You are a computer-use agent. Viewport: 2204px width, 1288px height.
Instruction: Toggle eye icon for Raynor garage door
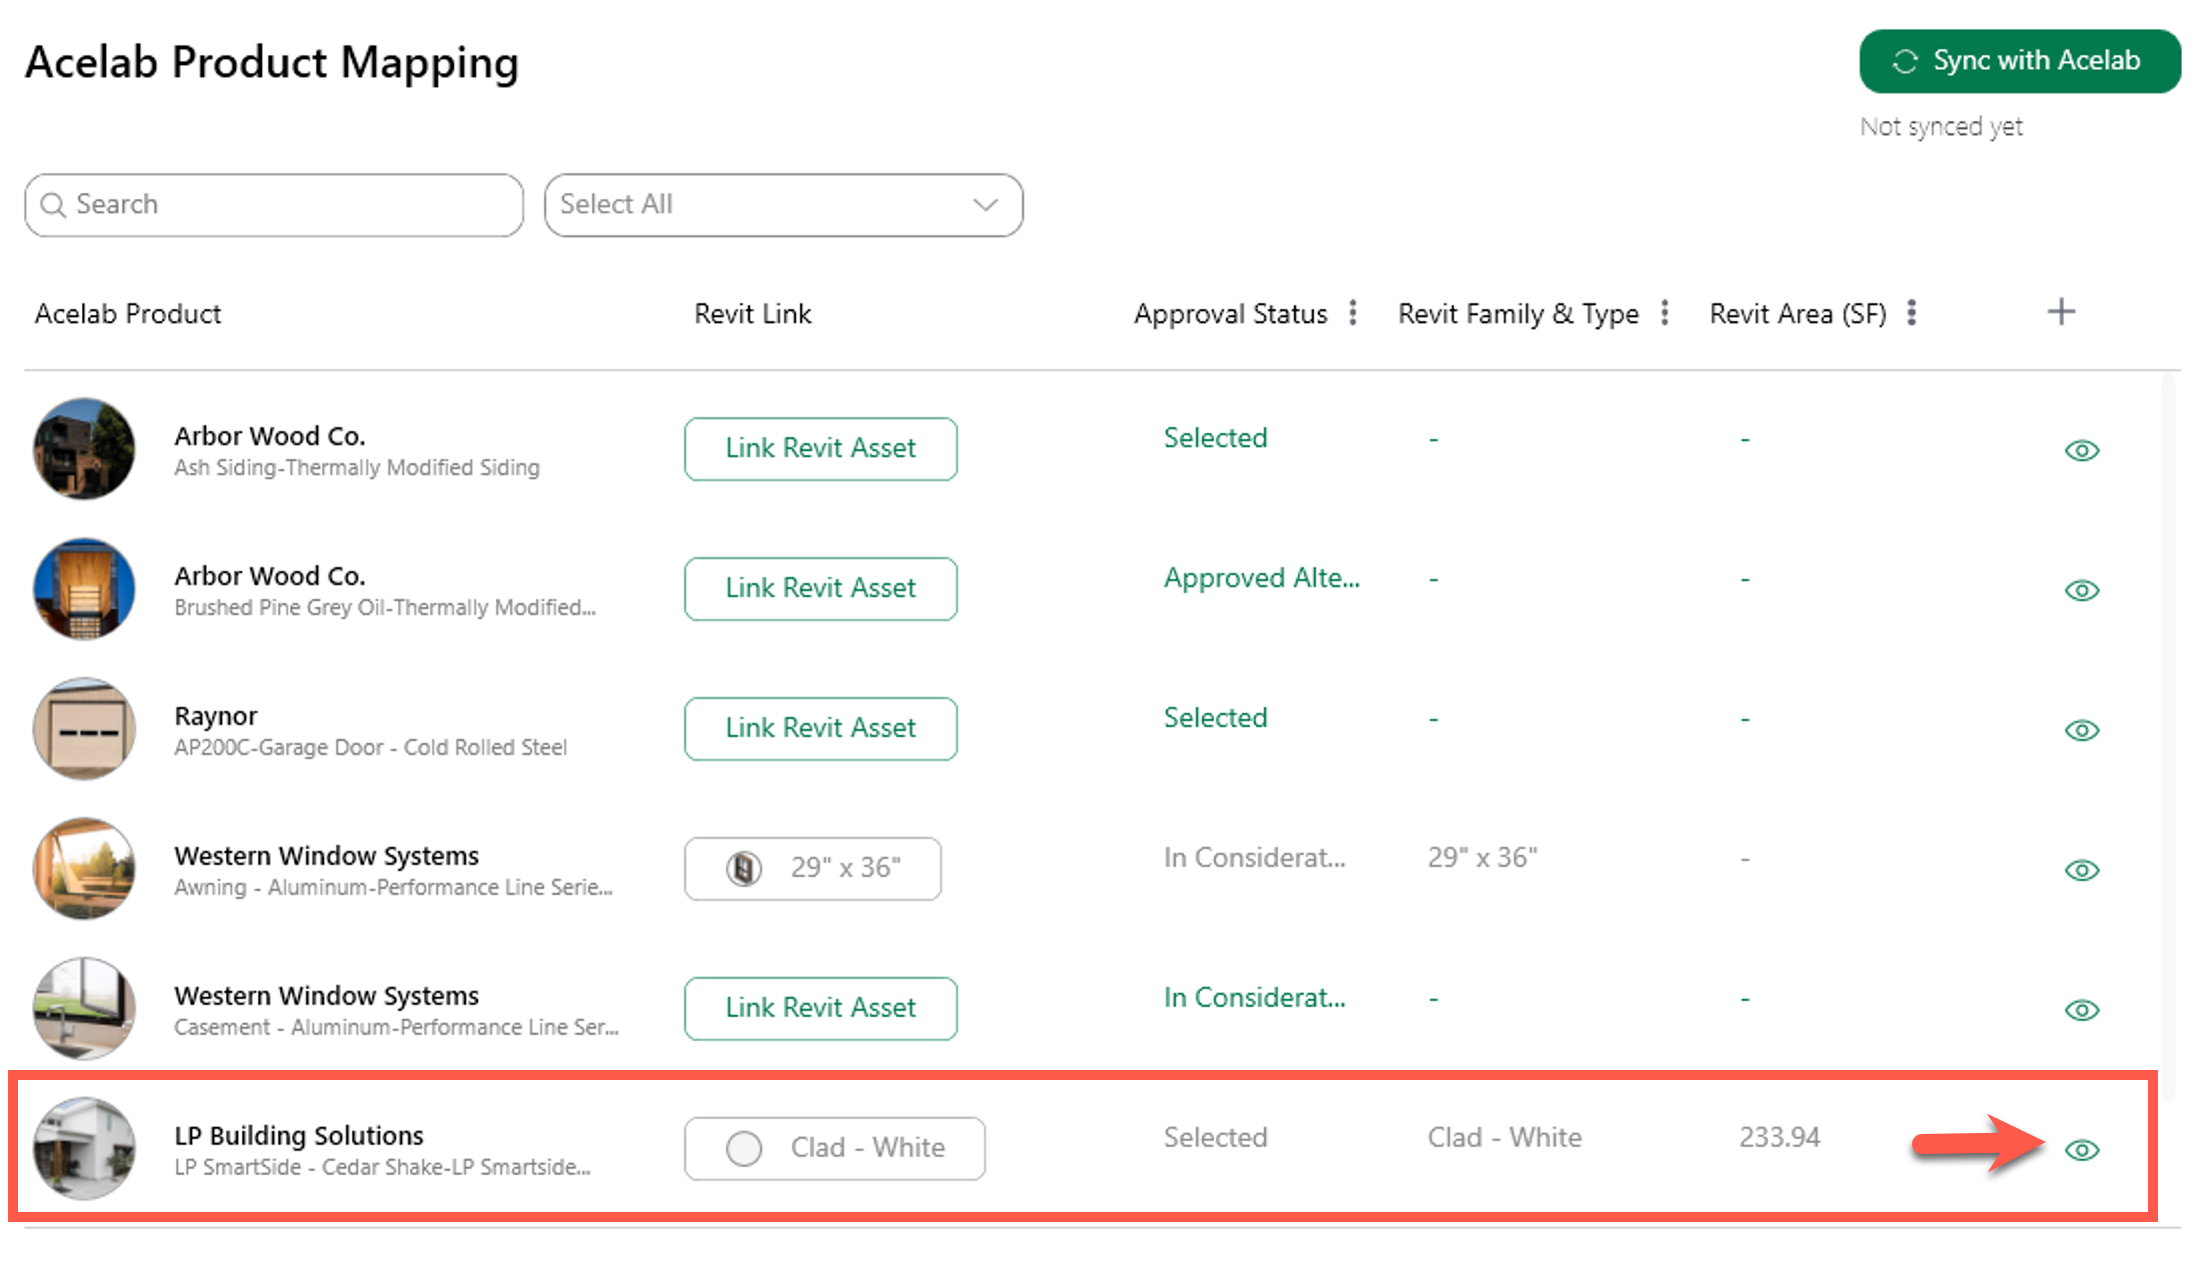point(2082,730)
